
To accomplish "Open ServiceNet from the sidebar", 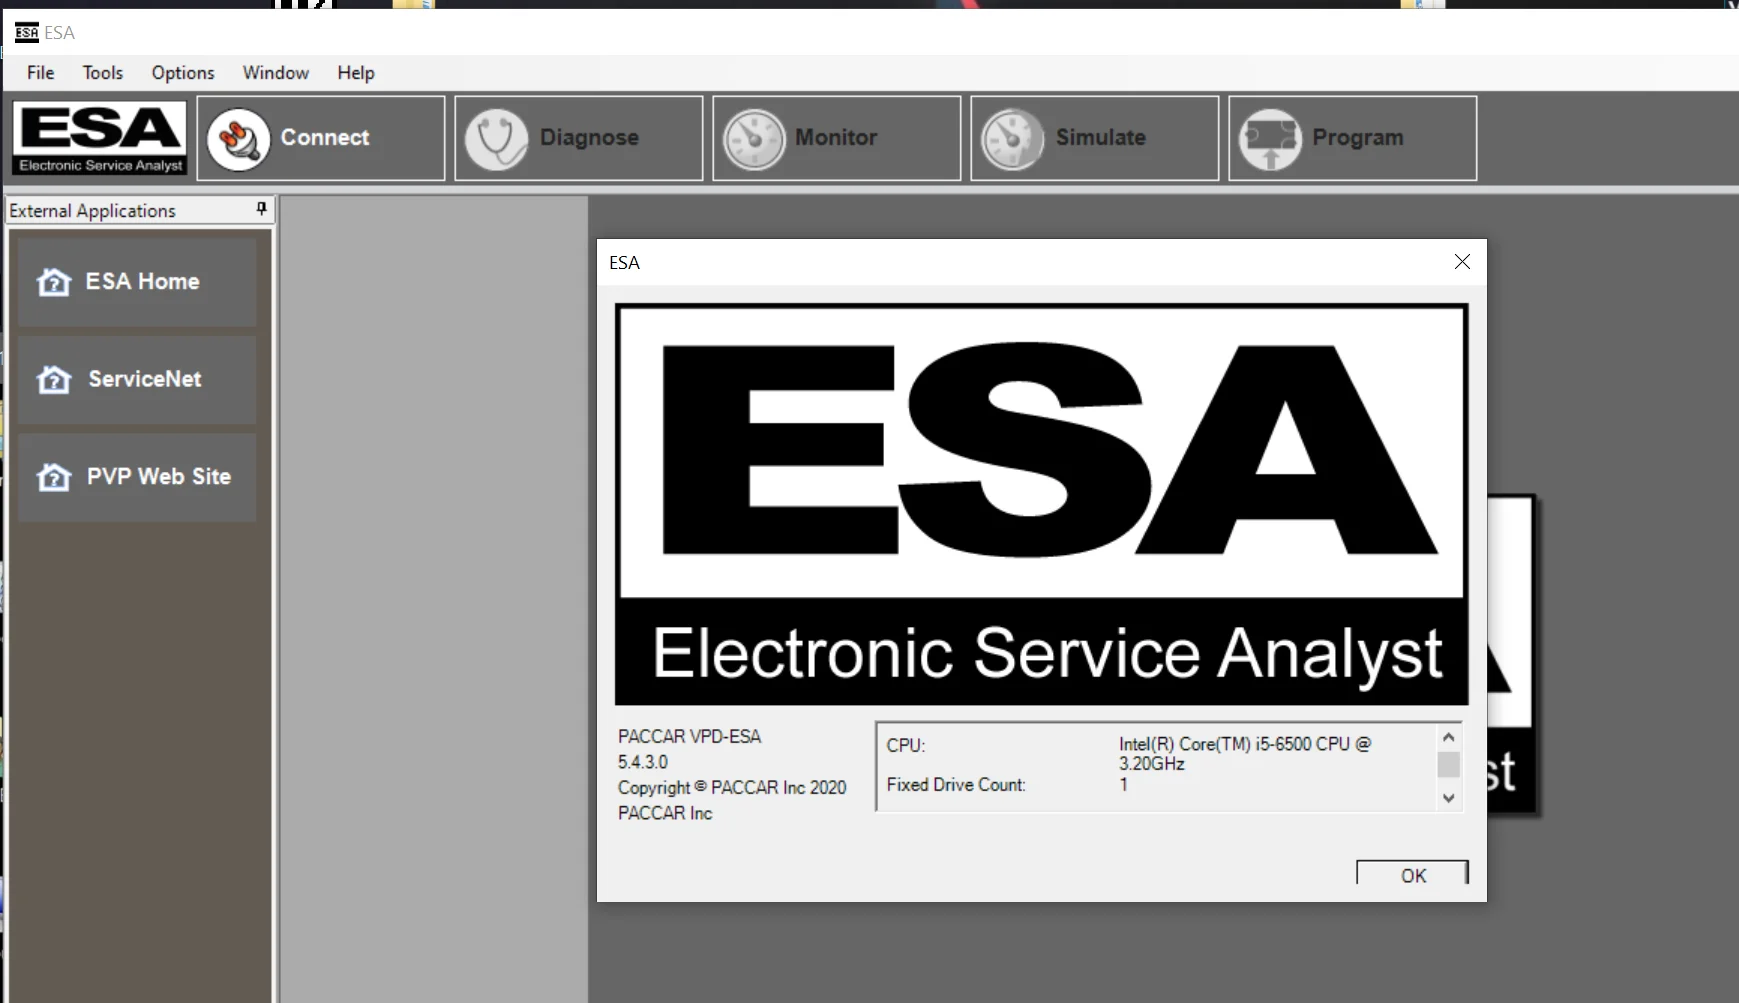I will point(137,380).
